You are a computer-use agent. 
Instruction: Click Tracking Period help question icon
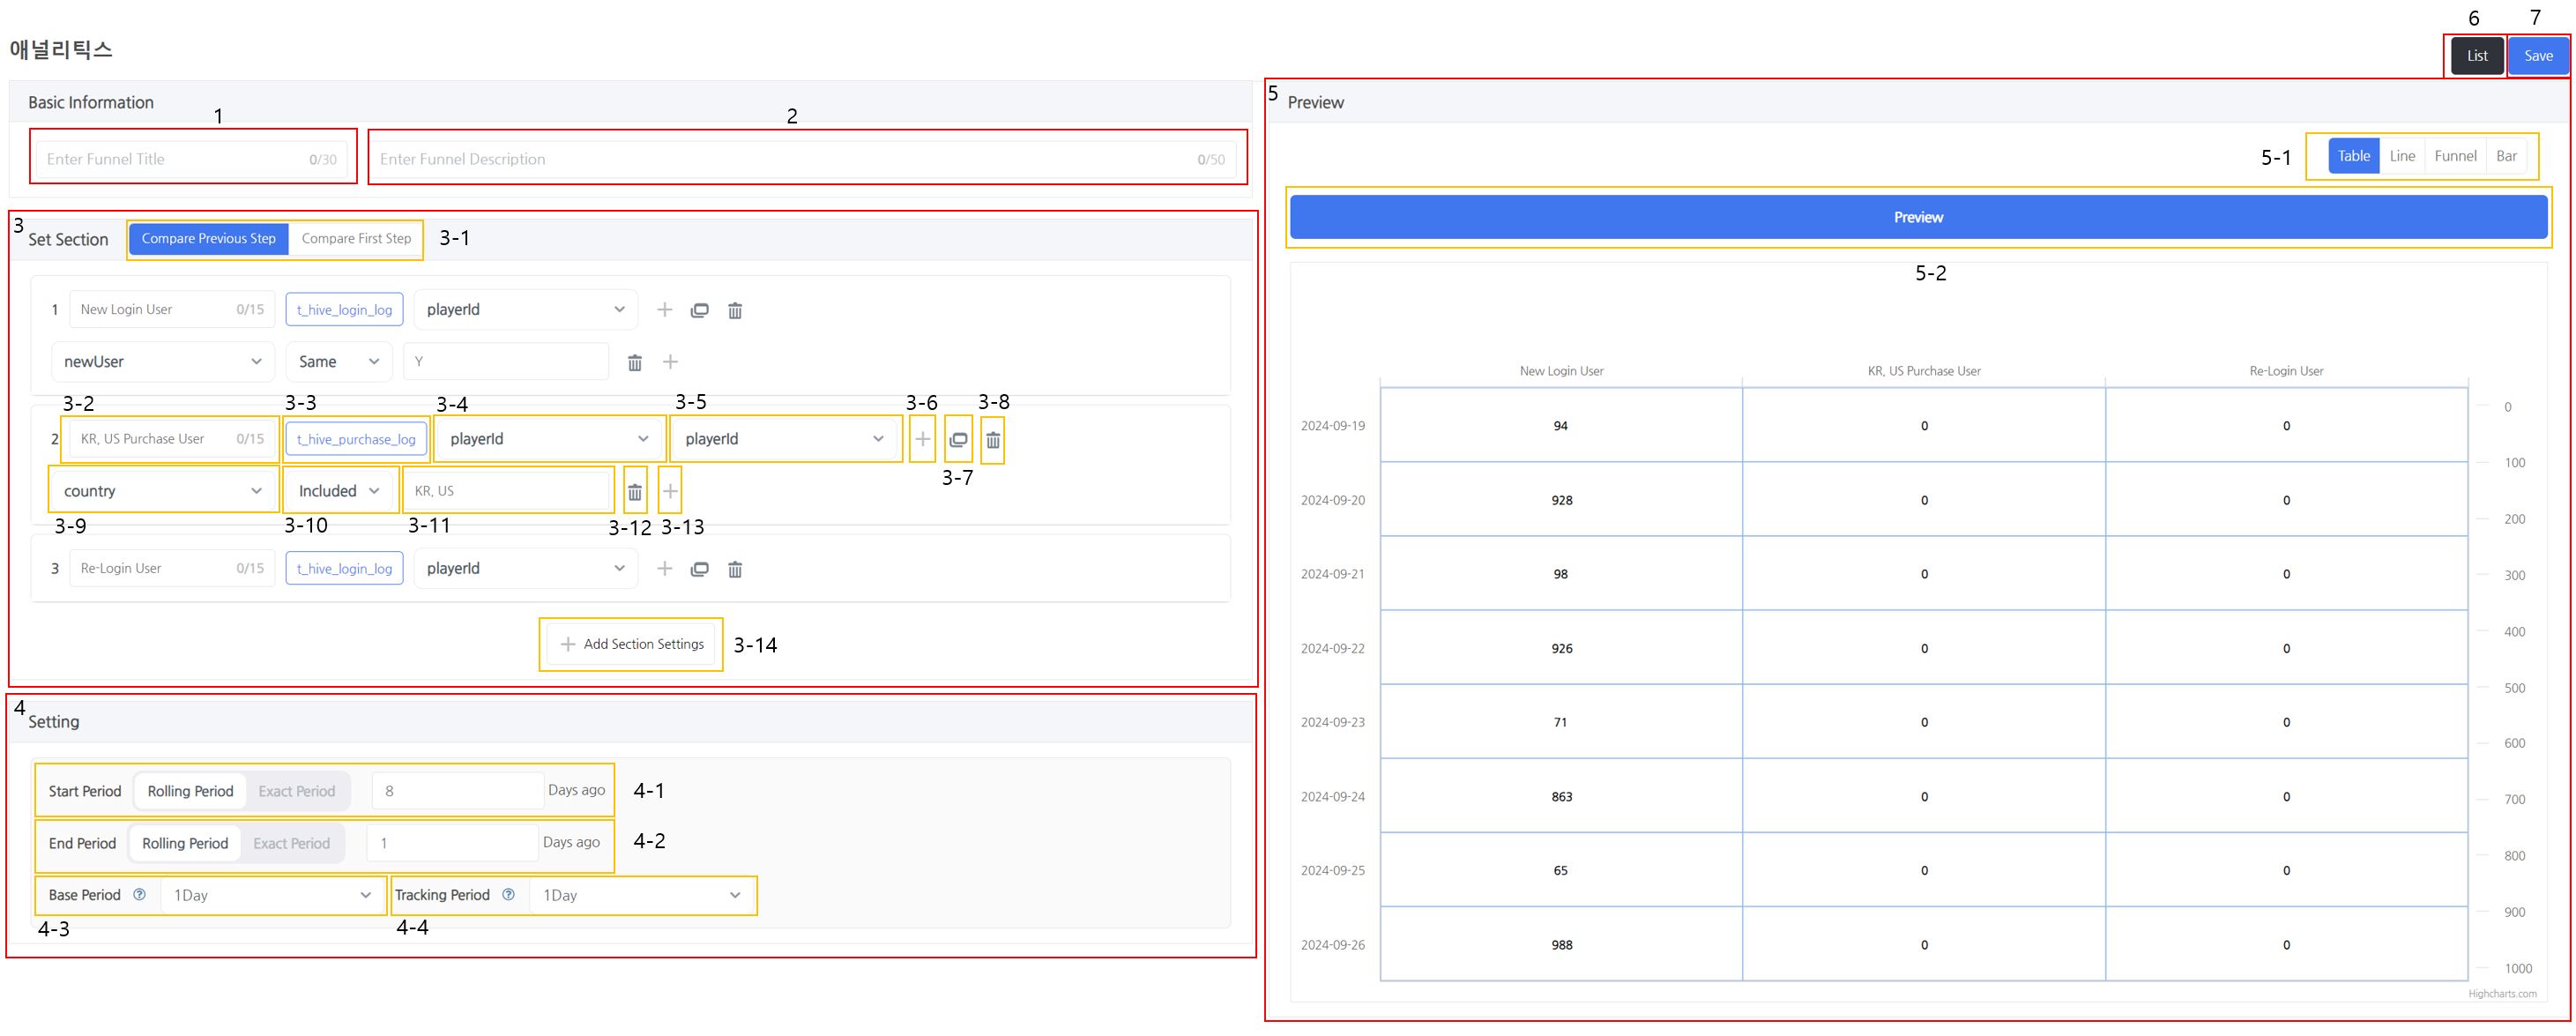point(508,895)
